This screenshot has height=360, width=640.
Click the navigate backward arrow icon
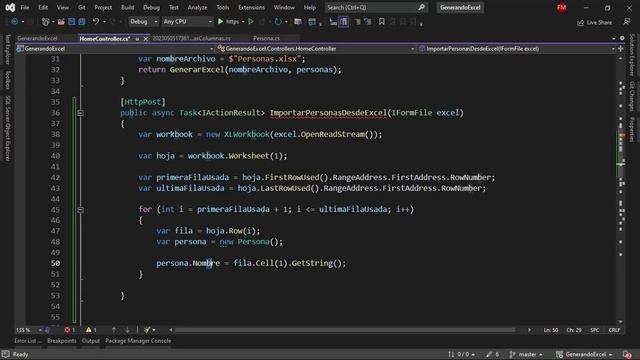[x=14, y=22]
